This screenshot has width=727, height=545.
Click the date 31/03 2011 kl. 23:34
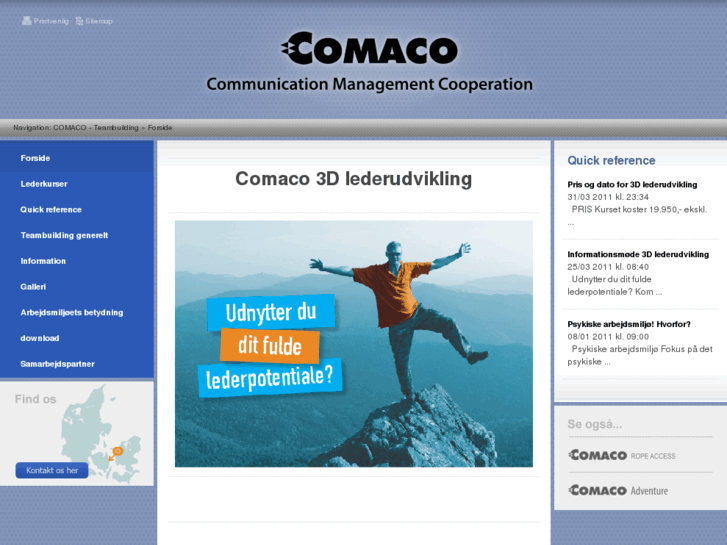click(x=608, y=197)
